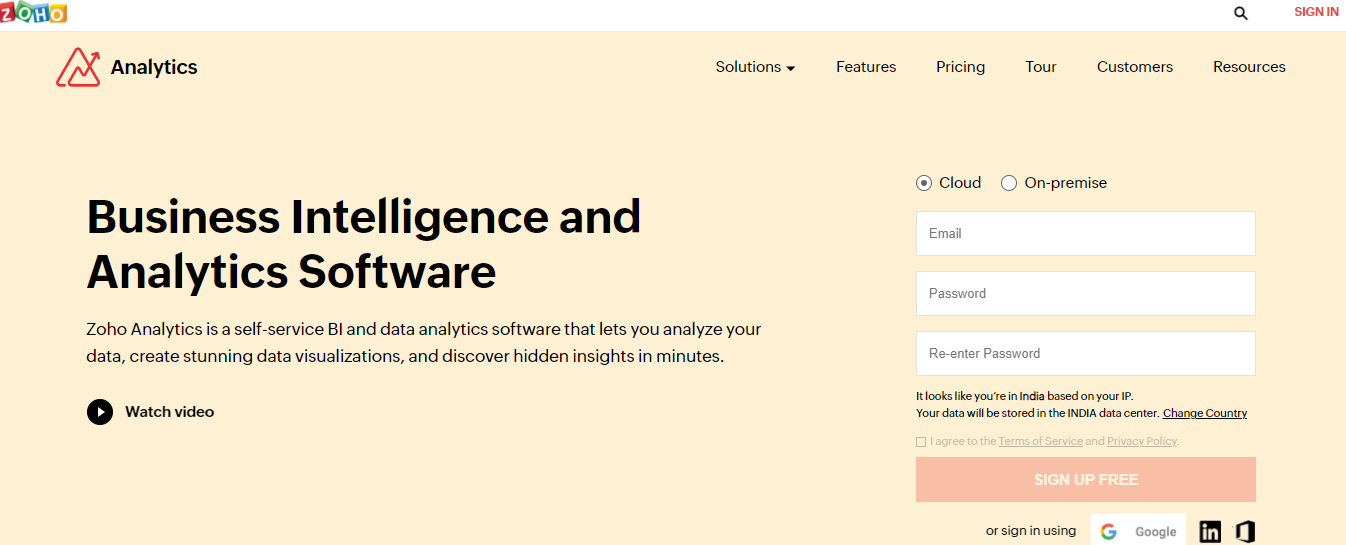Open the Tour menu item
This screenshot has height=545, width=1346.
coord(1041,67)
